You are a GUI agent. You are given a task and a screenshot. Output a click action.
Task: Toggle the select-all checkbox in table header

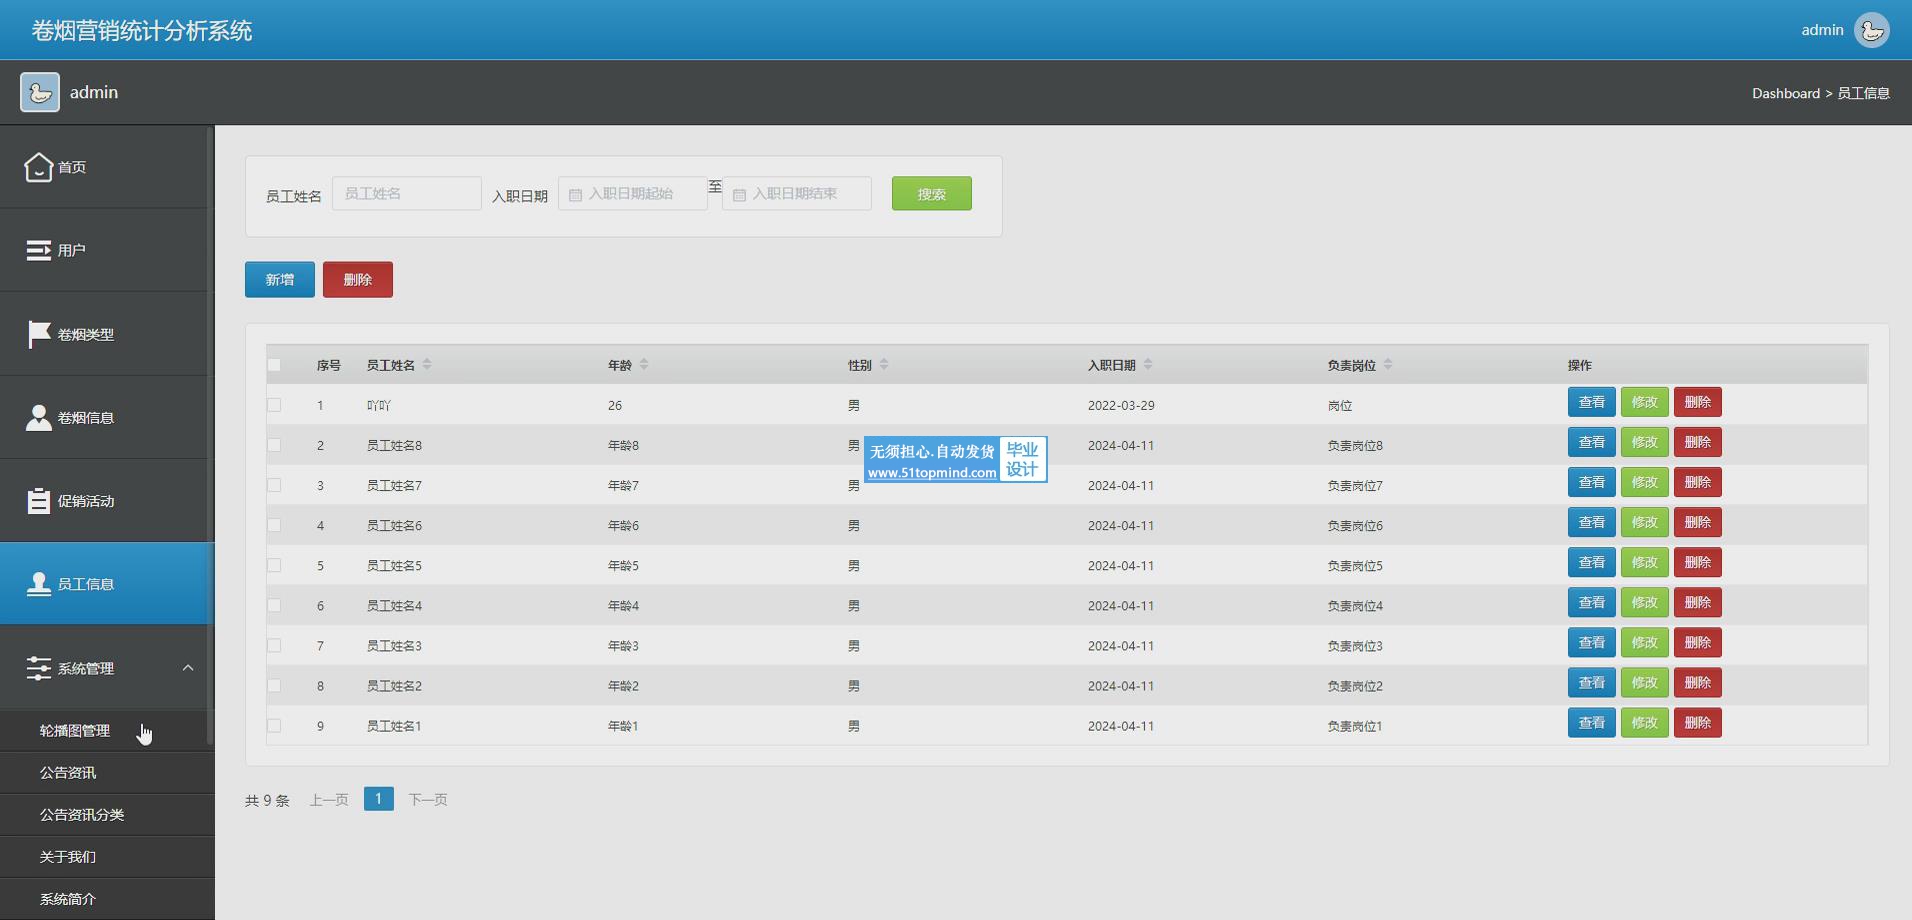(x=274, y=365)
